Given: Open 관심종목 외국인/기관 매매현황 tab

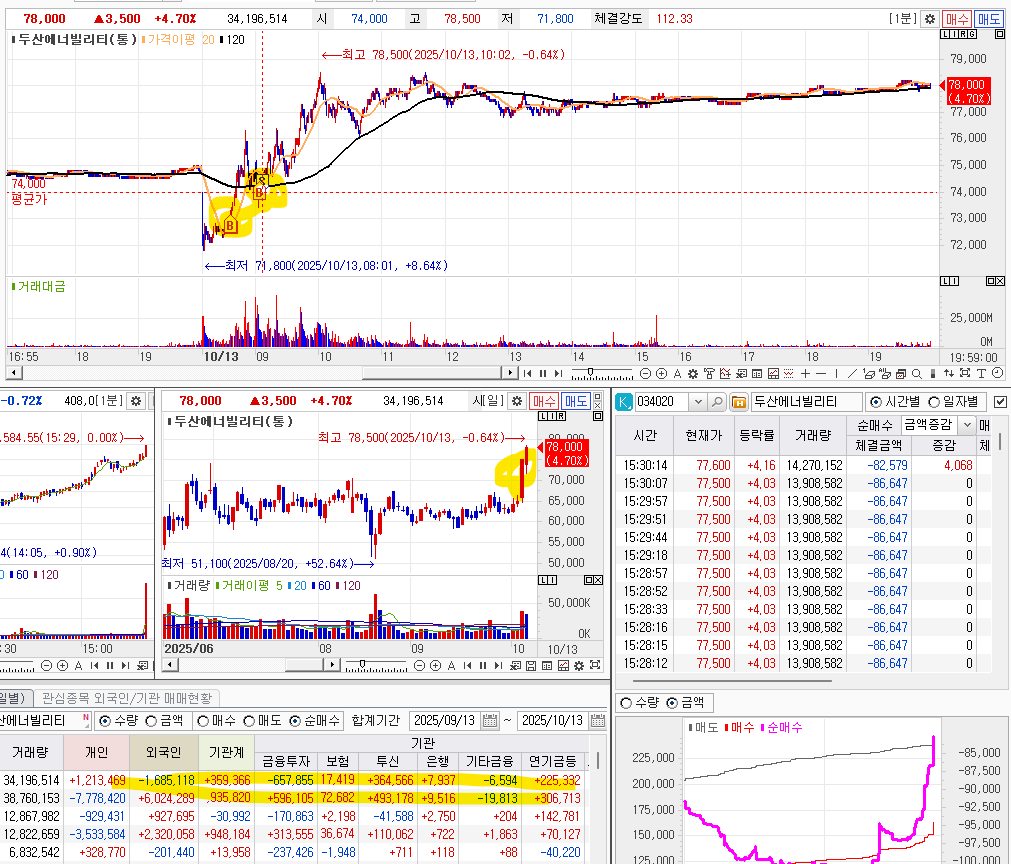Looking at the screenshot, I should click(126, 698).
